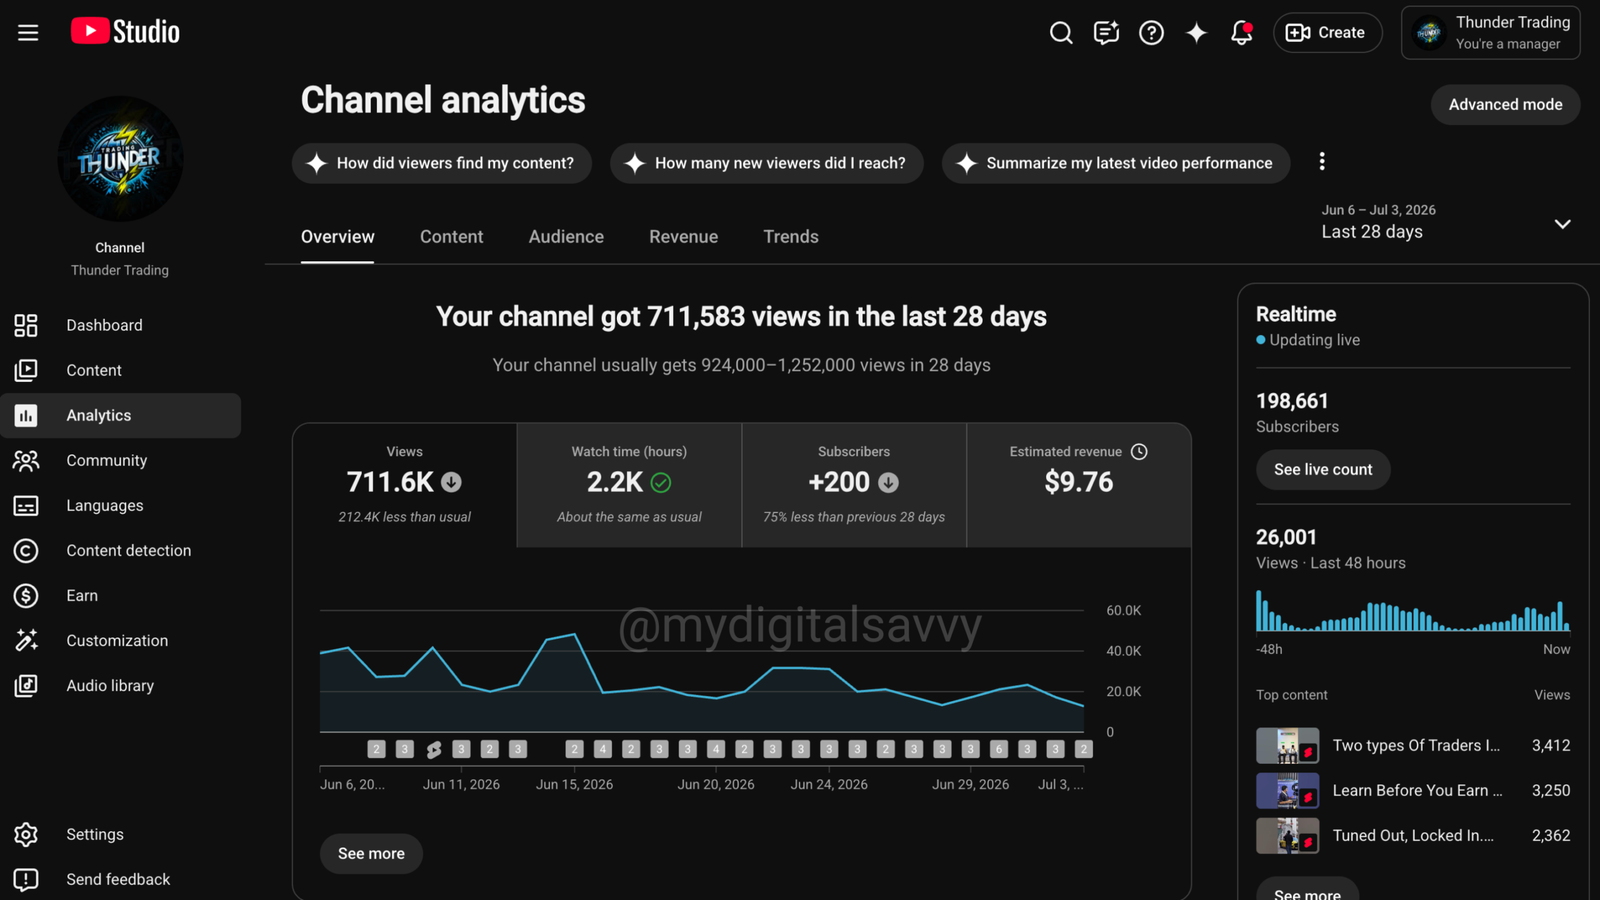Click the down arrow icon beside +200 subscribers
This screenshot has width=1600, height=900.
[x=888, y=482]
